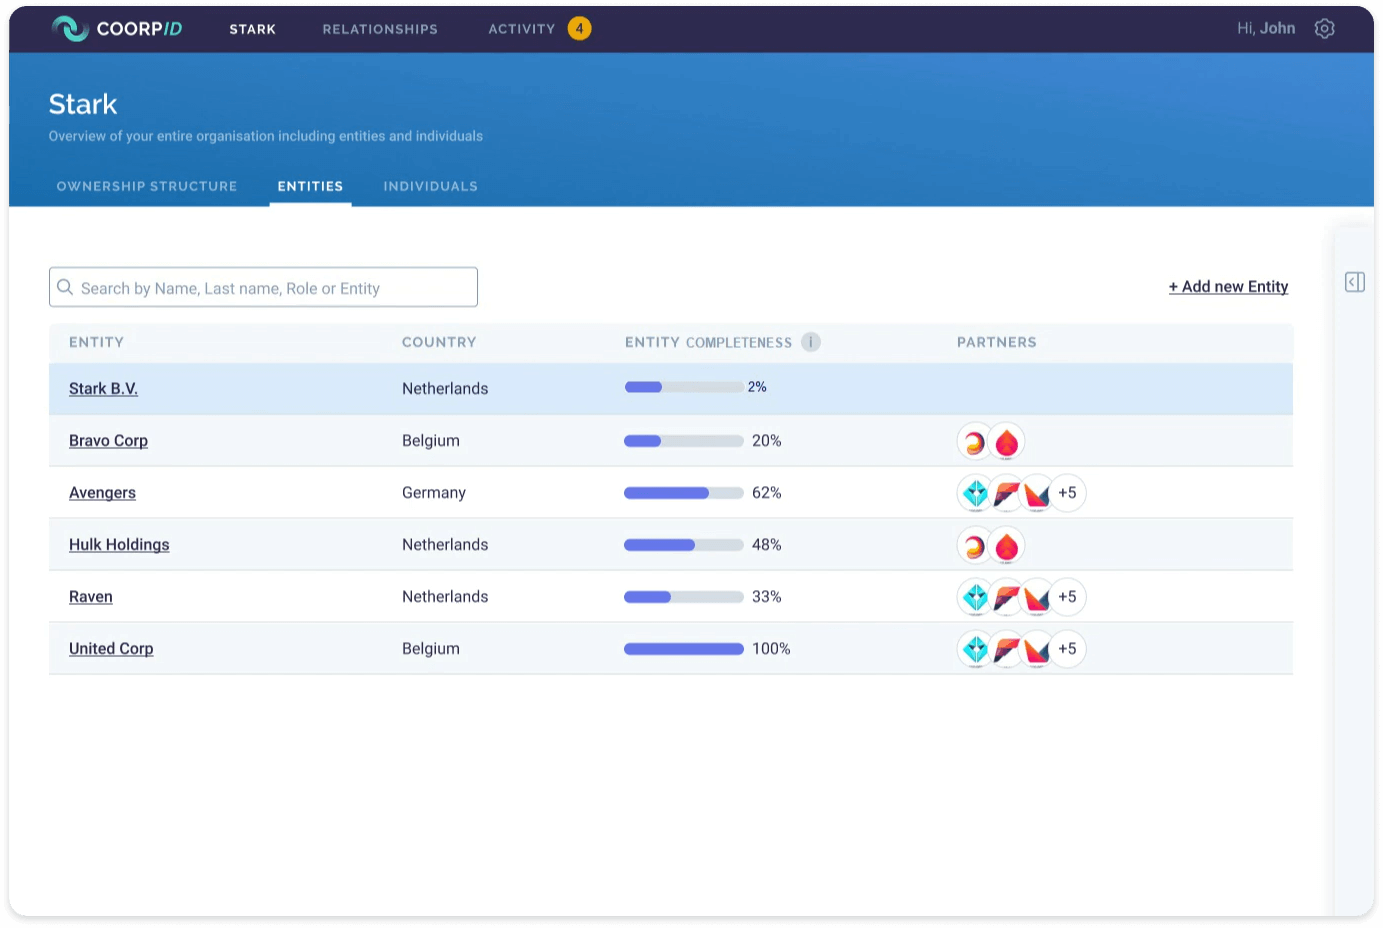Click the Entity Completeness info icon
1383x928 pixels.
810,341
